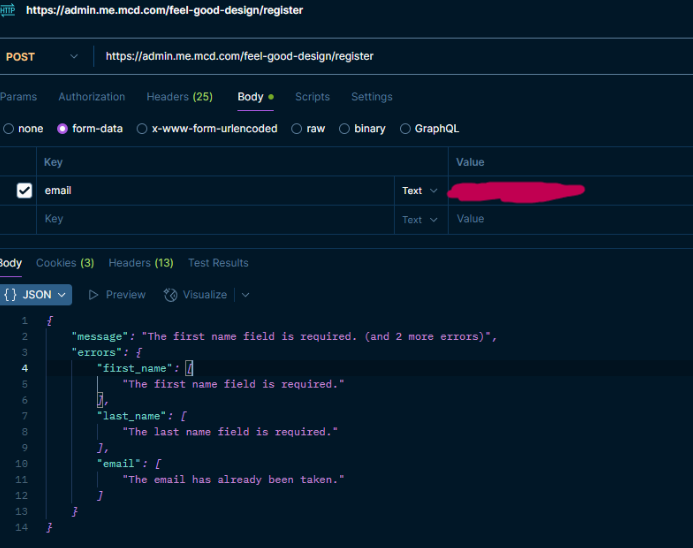
Task: Select the binary body radio button
Action: tap(344, 129)
